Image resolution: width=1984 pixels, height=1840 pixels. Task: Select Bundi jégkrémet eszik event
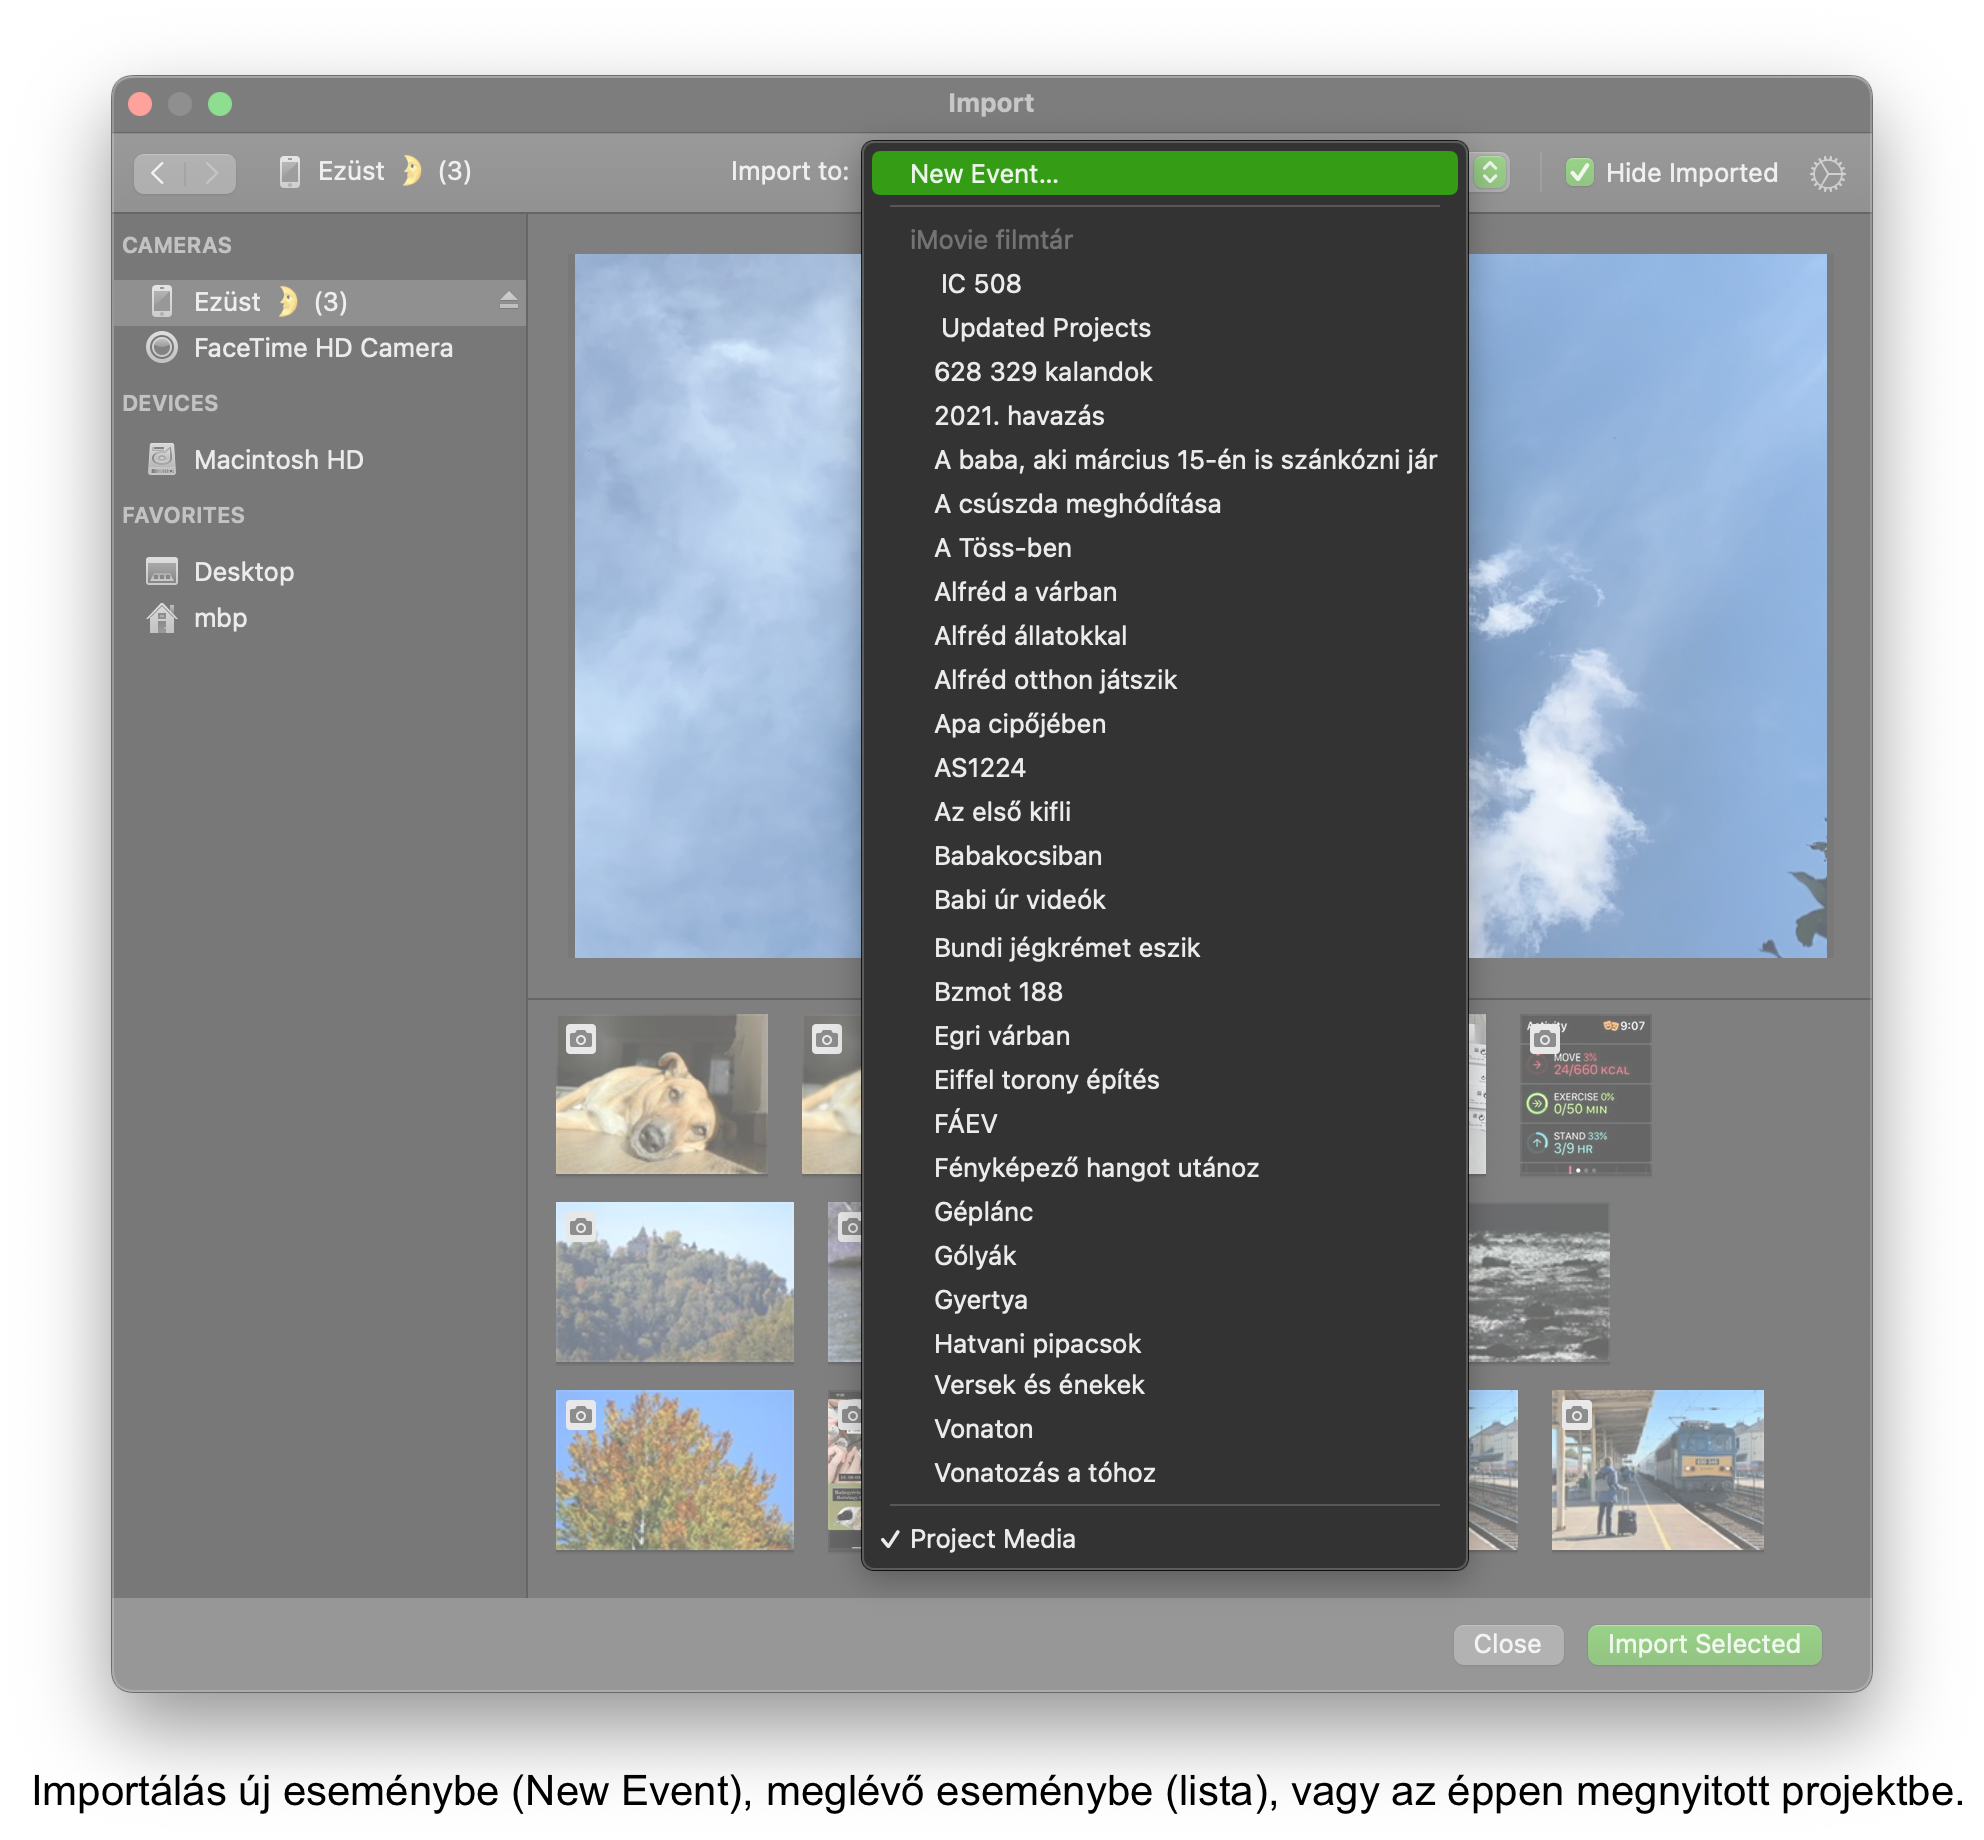tap(1165, 948)
